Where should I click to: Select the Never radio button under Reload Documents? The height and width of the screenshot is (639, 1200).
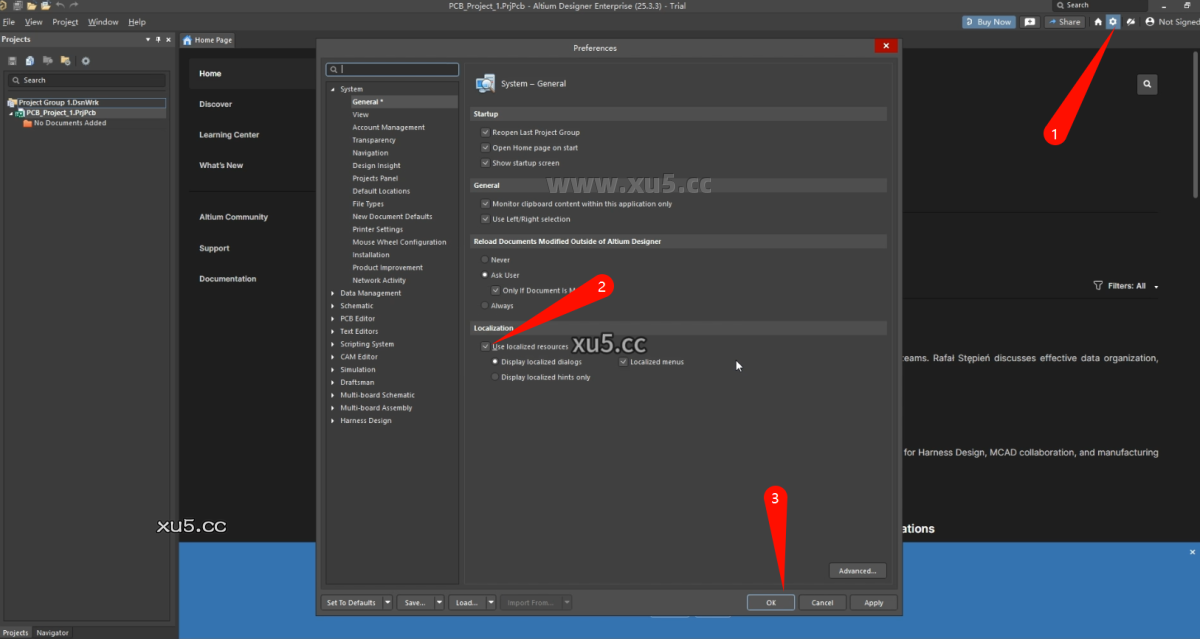coord(483,259)
